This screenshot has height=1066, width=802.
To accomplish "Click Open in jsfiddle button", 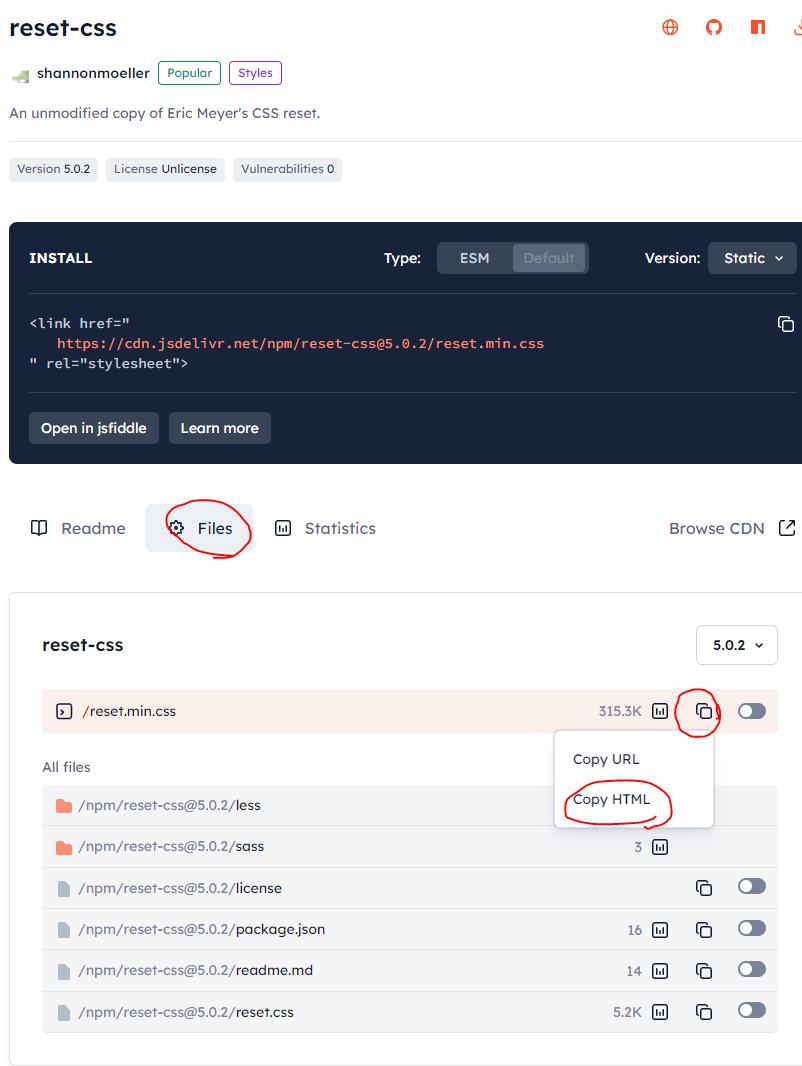I will 94,428.
